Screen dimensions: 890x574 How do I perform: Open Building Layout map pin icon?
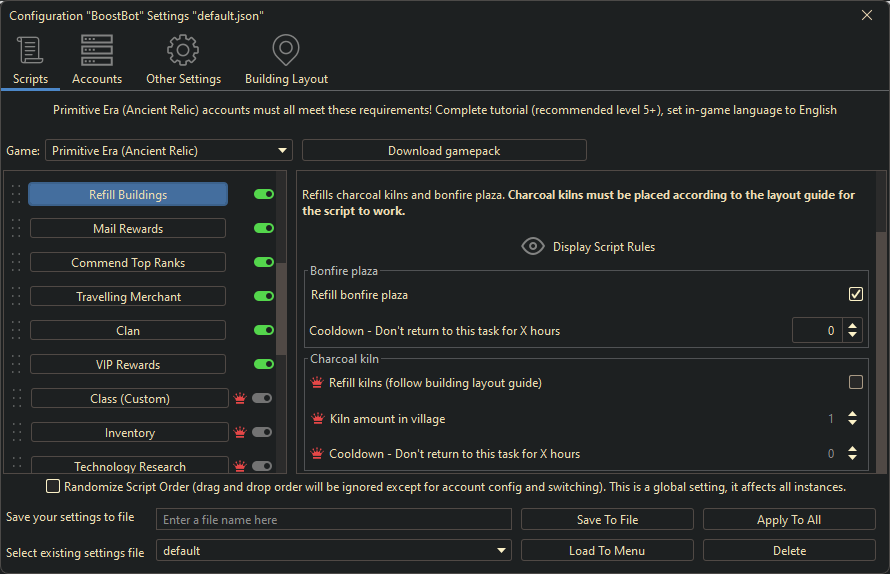tap(286, 50)
